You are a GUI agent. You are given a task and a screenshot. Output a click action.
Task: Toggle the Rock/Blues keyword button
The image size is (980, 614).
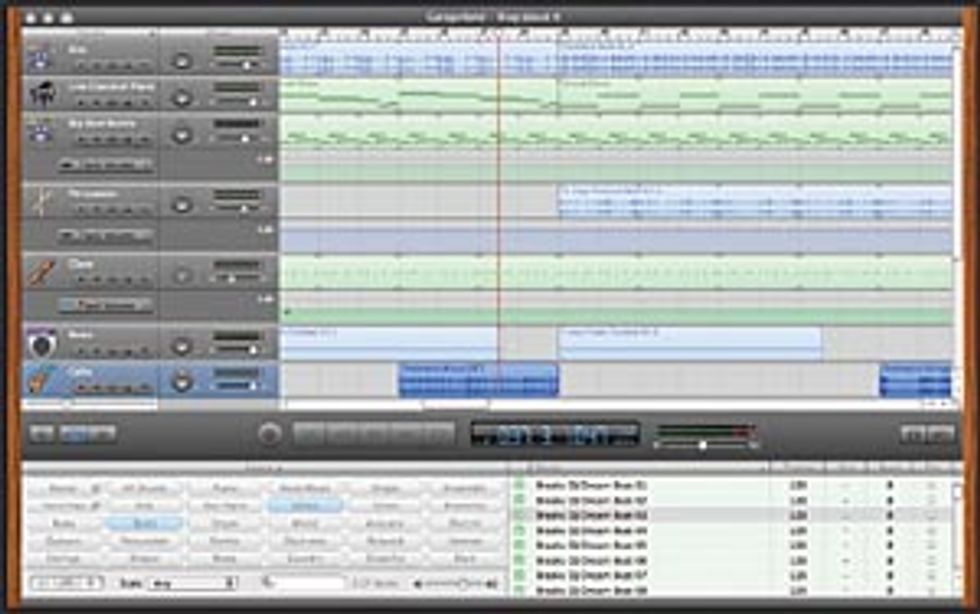tap(305, 488)
